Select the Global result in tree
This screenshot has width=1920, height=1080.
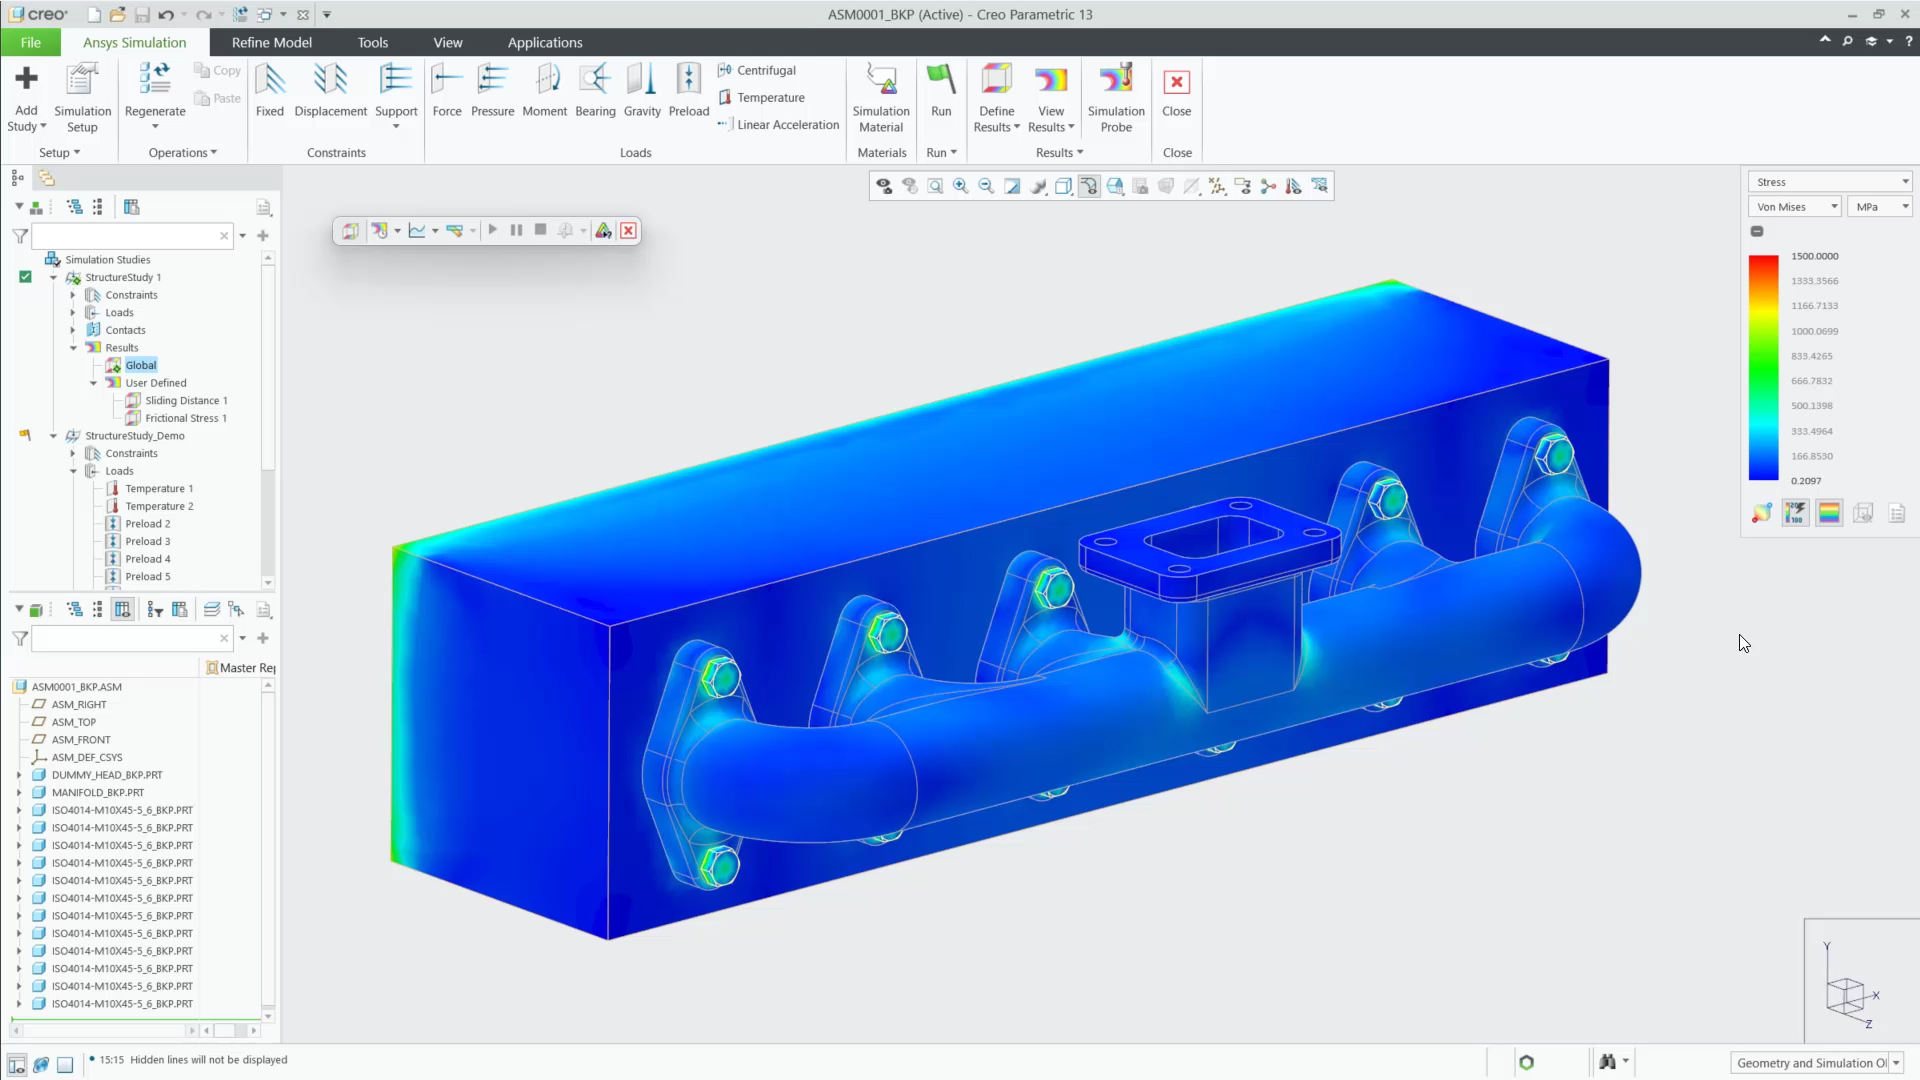click(141, 365)
